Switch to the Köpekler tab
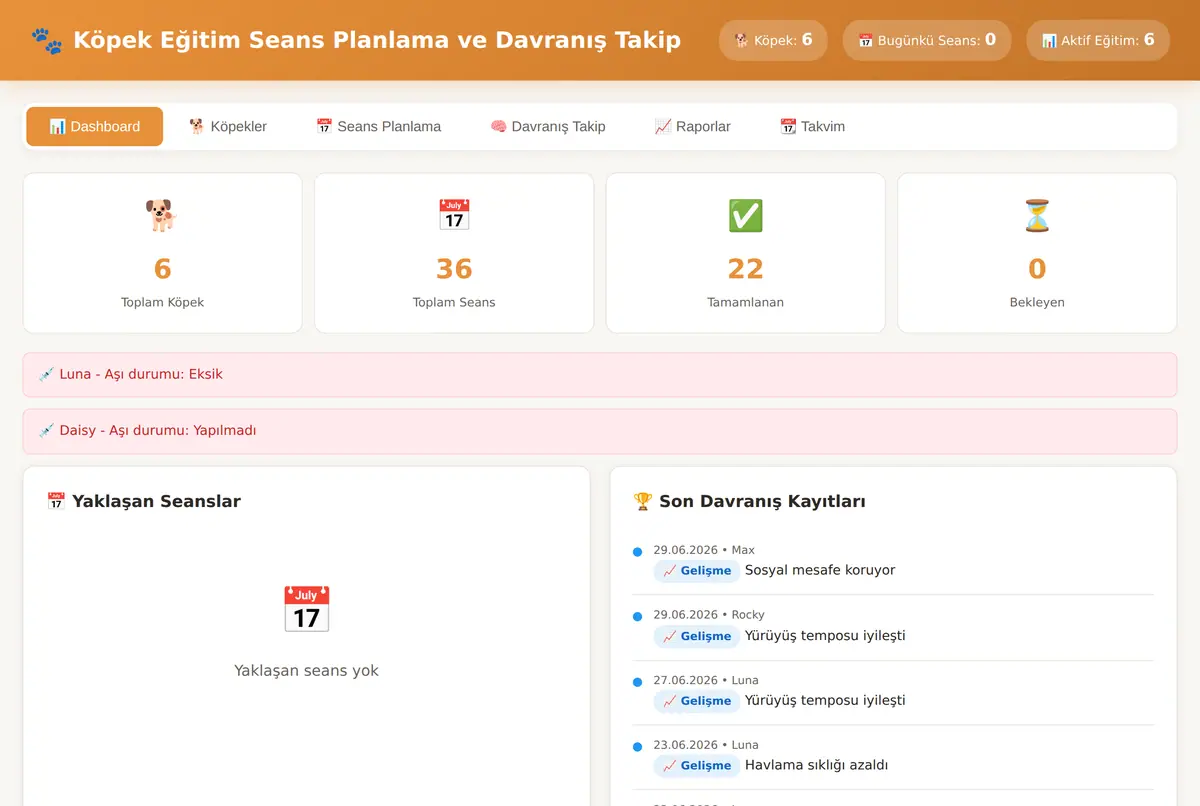The height and width of the screenshot is (806, 1200). coord(228,127)
